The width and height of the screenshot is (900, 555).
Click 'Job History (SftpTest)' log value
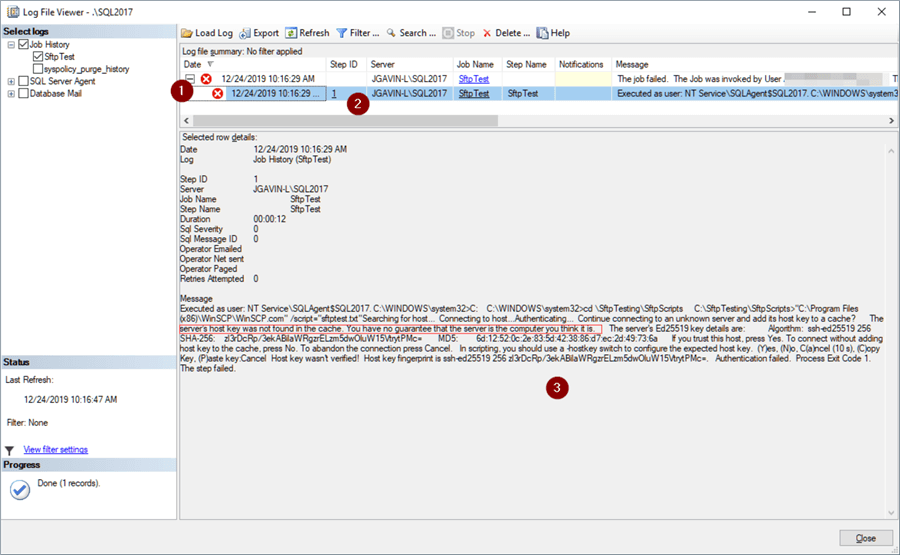(292, 160)
